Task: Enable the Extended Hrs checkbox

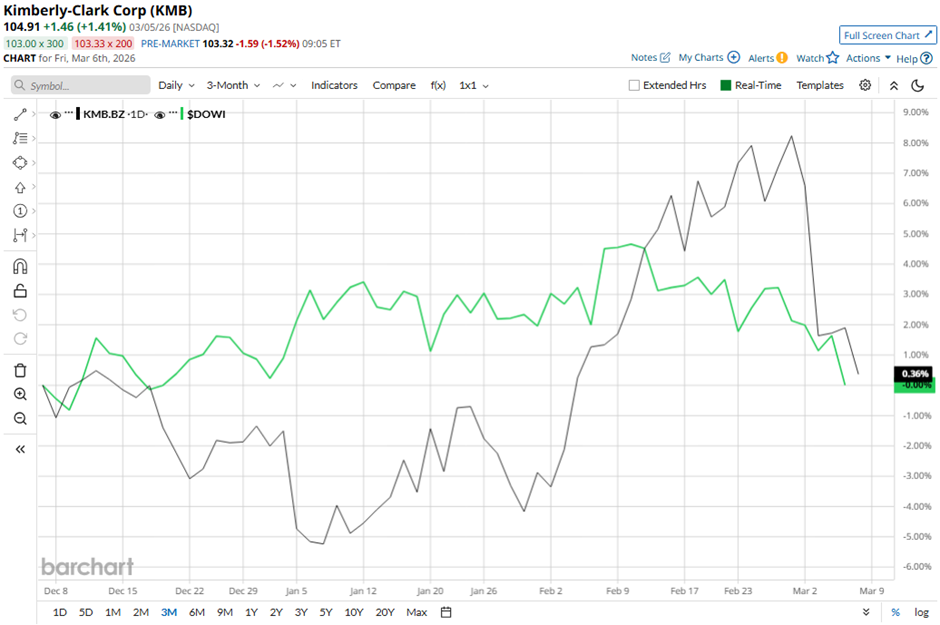Action: click(634, 85)
